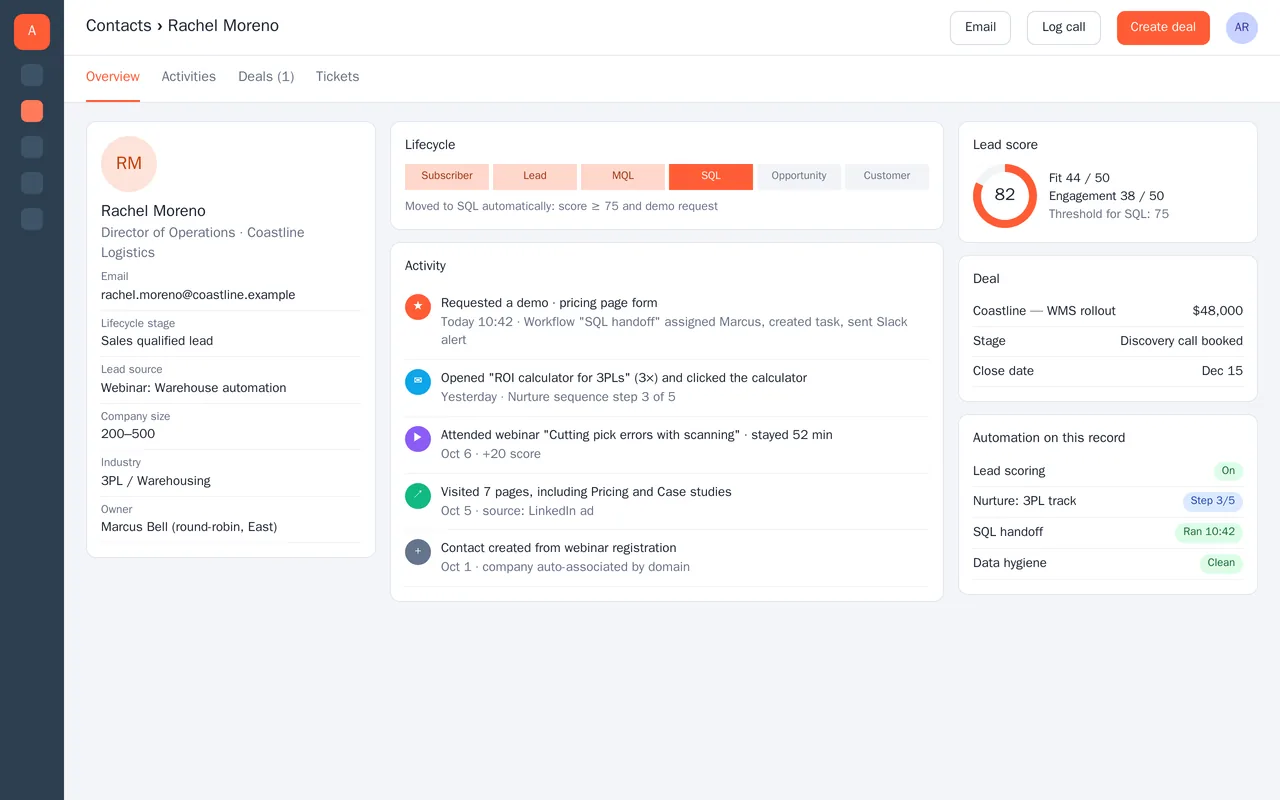This screenshot has width=1280, height=800.
Task: Open the highlighted orange sidebar item
Action: [32, 111]
